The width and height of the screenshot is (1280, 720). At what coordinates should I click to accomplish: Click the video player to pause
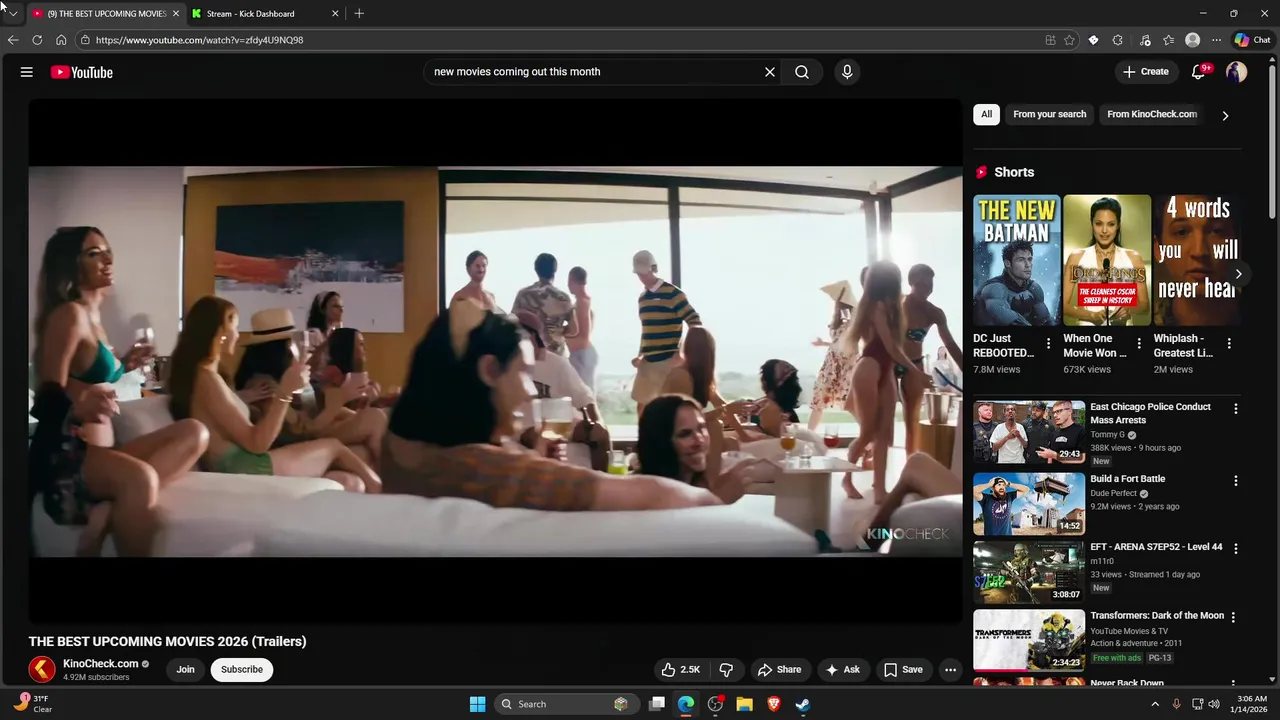point(495,360)
